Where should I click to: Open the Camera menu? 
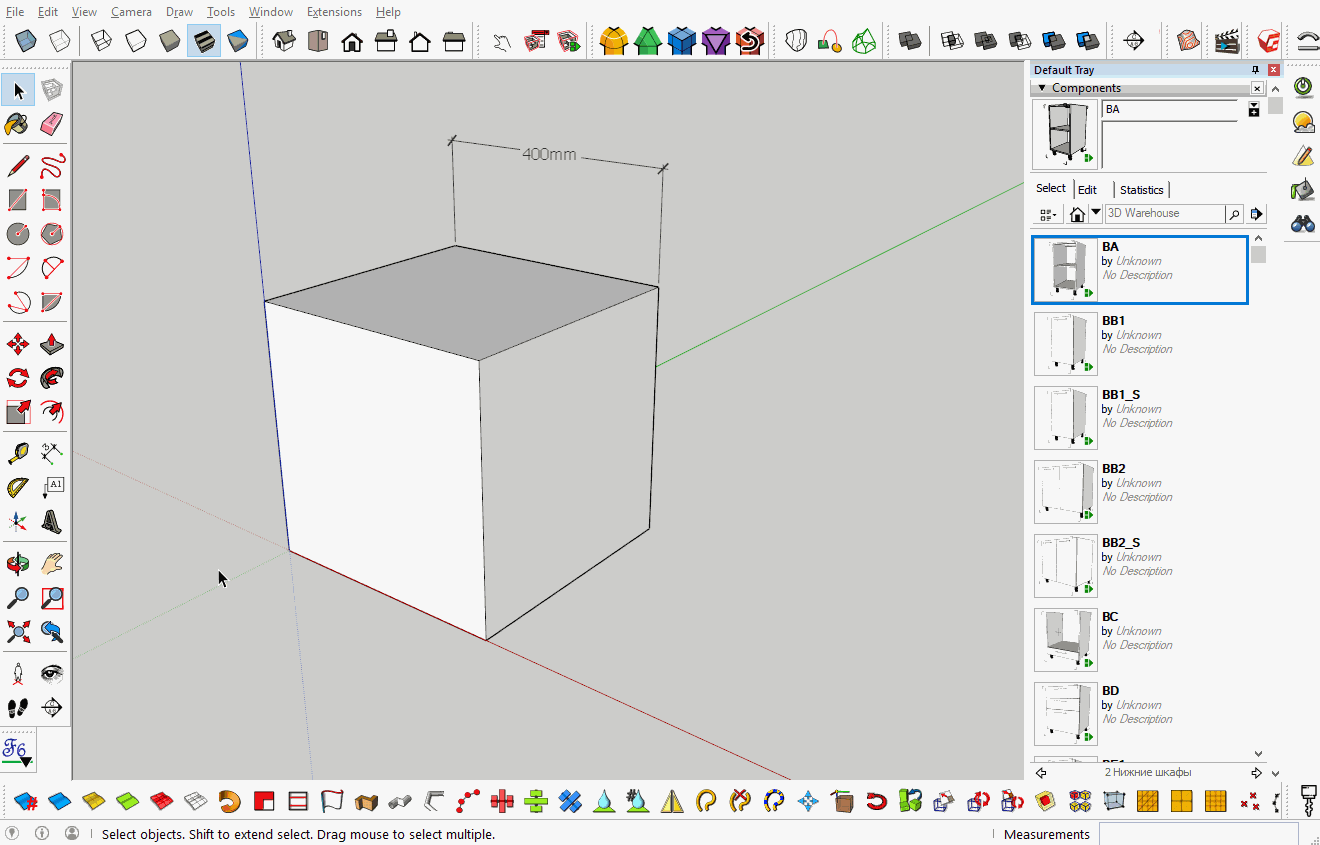tap(131, 11)
